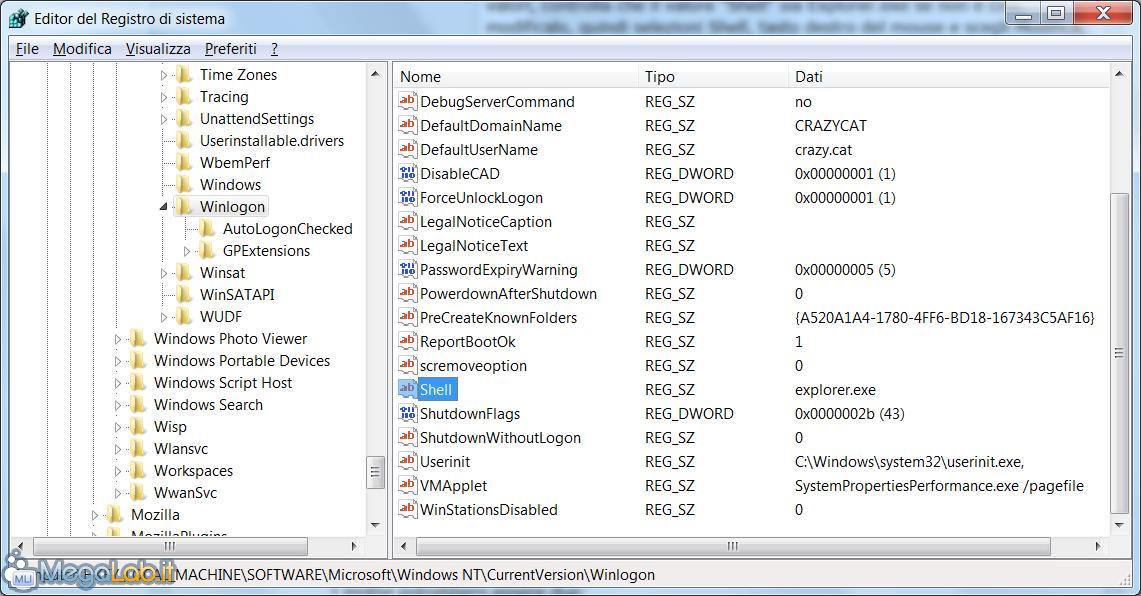
Task: Click the Tracing folder icon
Action: (x=185, y=97)
